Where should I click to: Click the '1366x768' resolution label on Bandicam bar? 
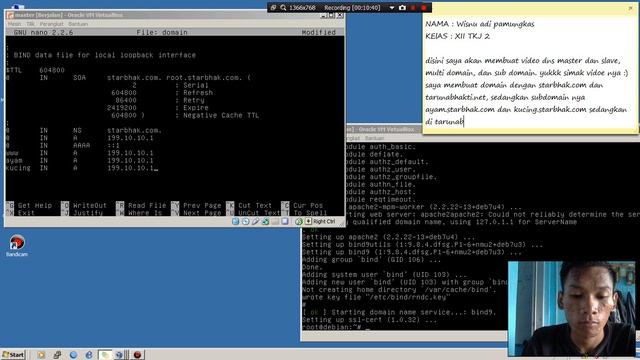pos(302,8)
